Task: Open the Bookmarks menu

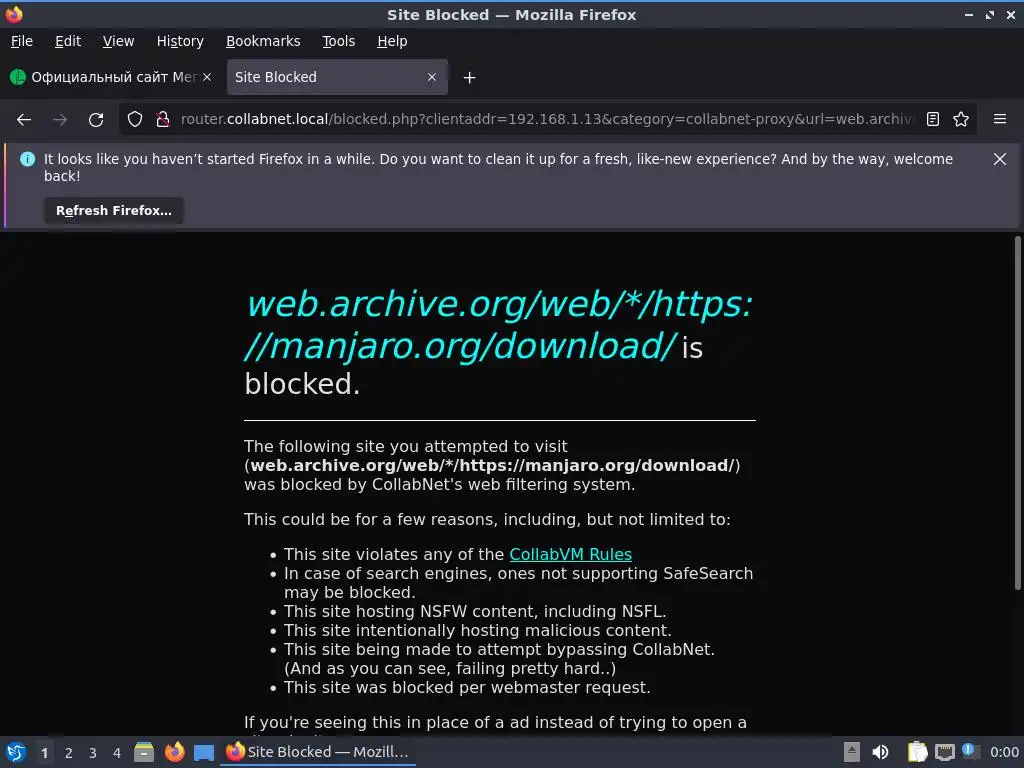Action: click(263, 41)
